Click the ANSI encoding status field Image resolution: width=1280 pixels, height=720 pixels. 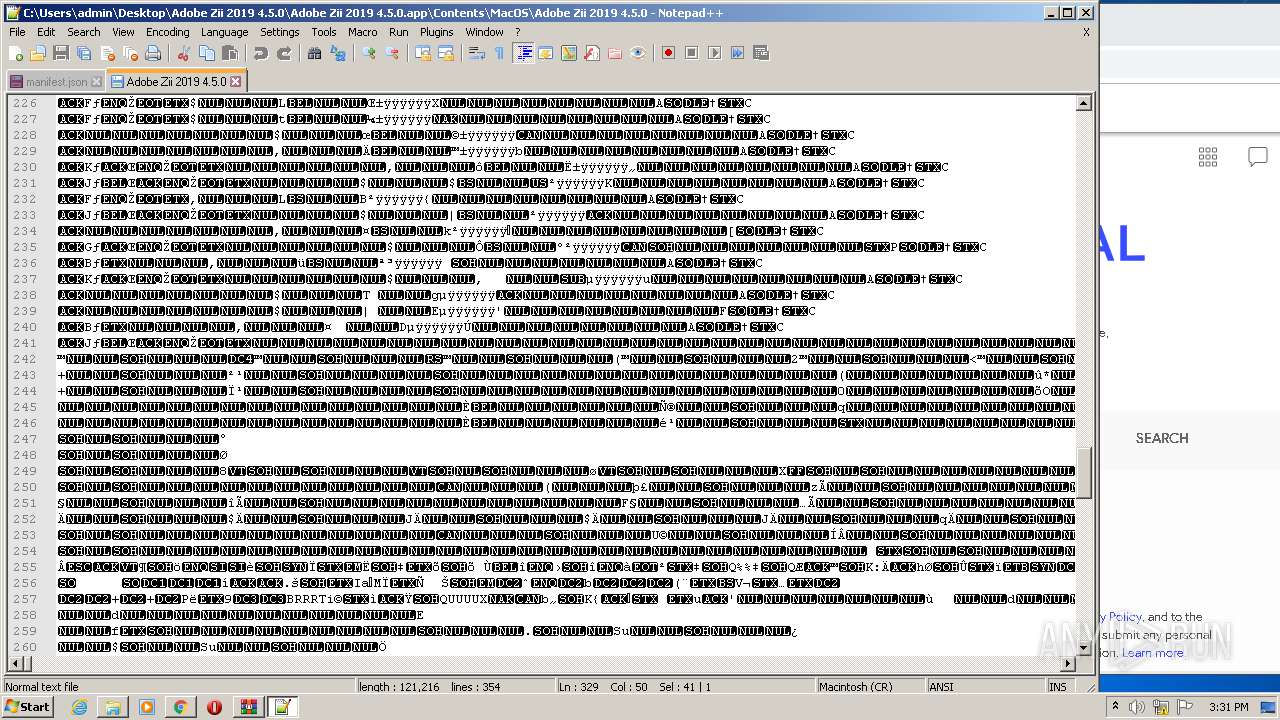coord(984,687)
